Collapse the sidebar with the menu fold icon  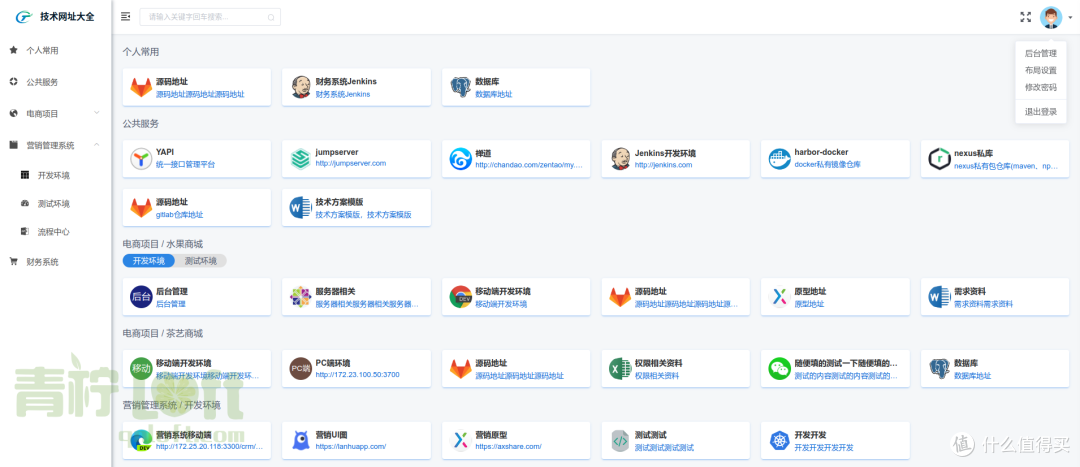(125, 17)
